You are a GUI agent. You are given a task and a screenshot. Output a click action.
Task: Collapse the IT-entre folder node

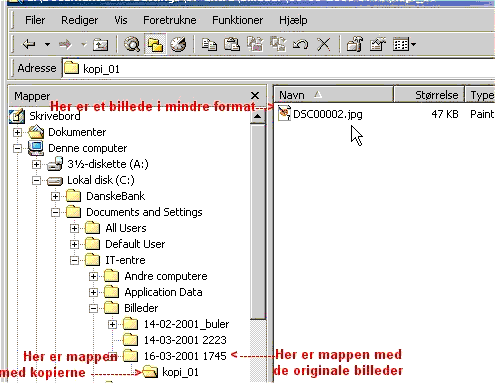[x=74, y=260]
